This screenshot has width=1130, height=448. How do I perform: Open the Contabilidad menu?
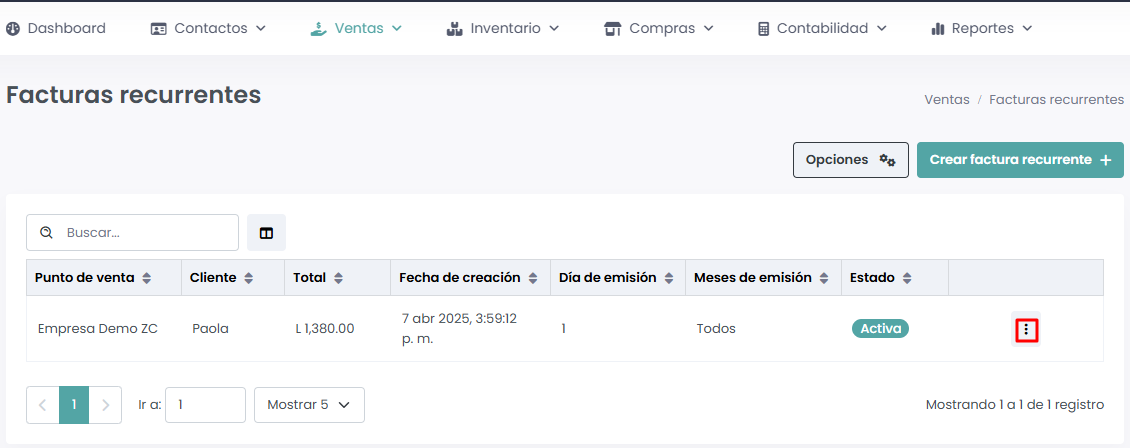[x=823, y=28]
